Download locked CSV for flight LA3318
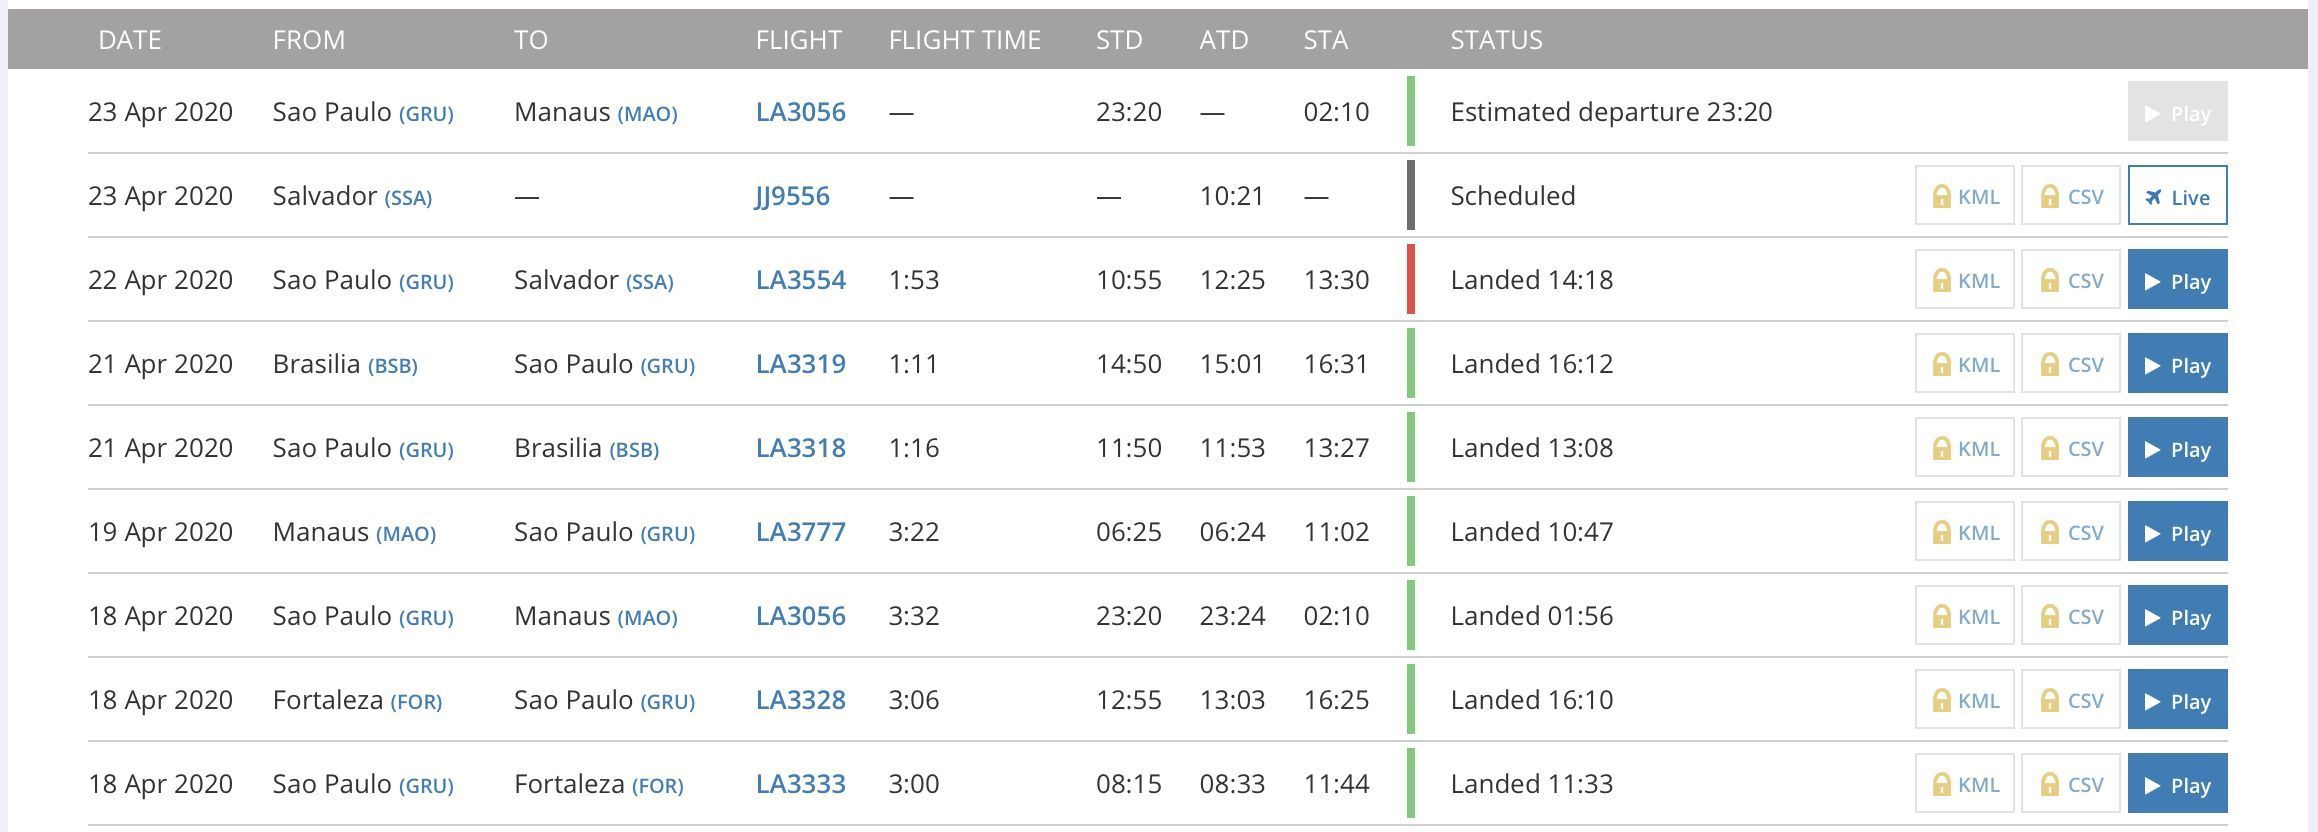The height and width of the screenshot is (832, 2318). (2070, 447)
